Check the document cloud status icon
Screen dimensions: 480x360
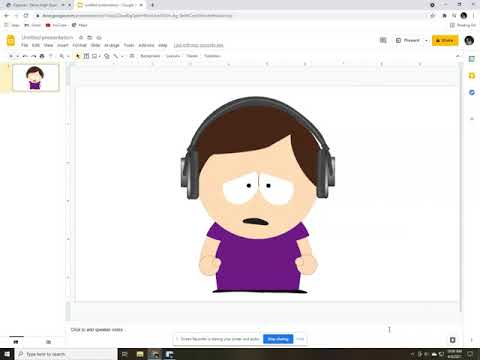(x=99, y=37)
